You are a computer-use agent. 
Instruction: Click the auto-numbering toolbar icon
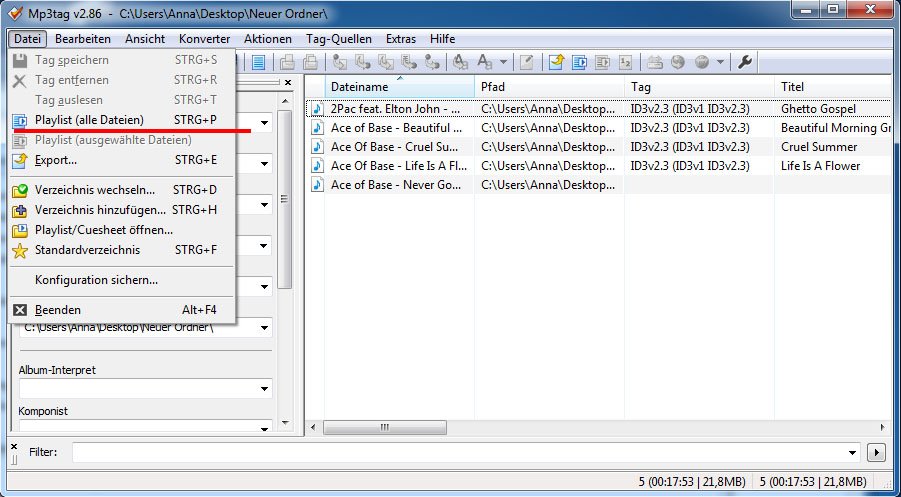[x=624, y=62]
